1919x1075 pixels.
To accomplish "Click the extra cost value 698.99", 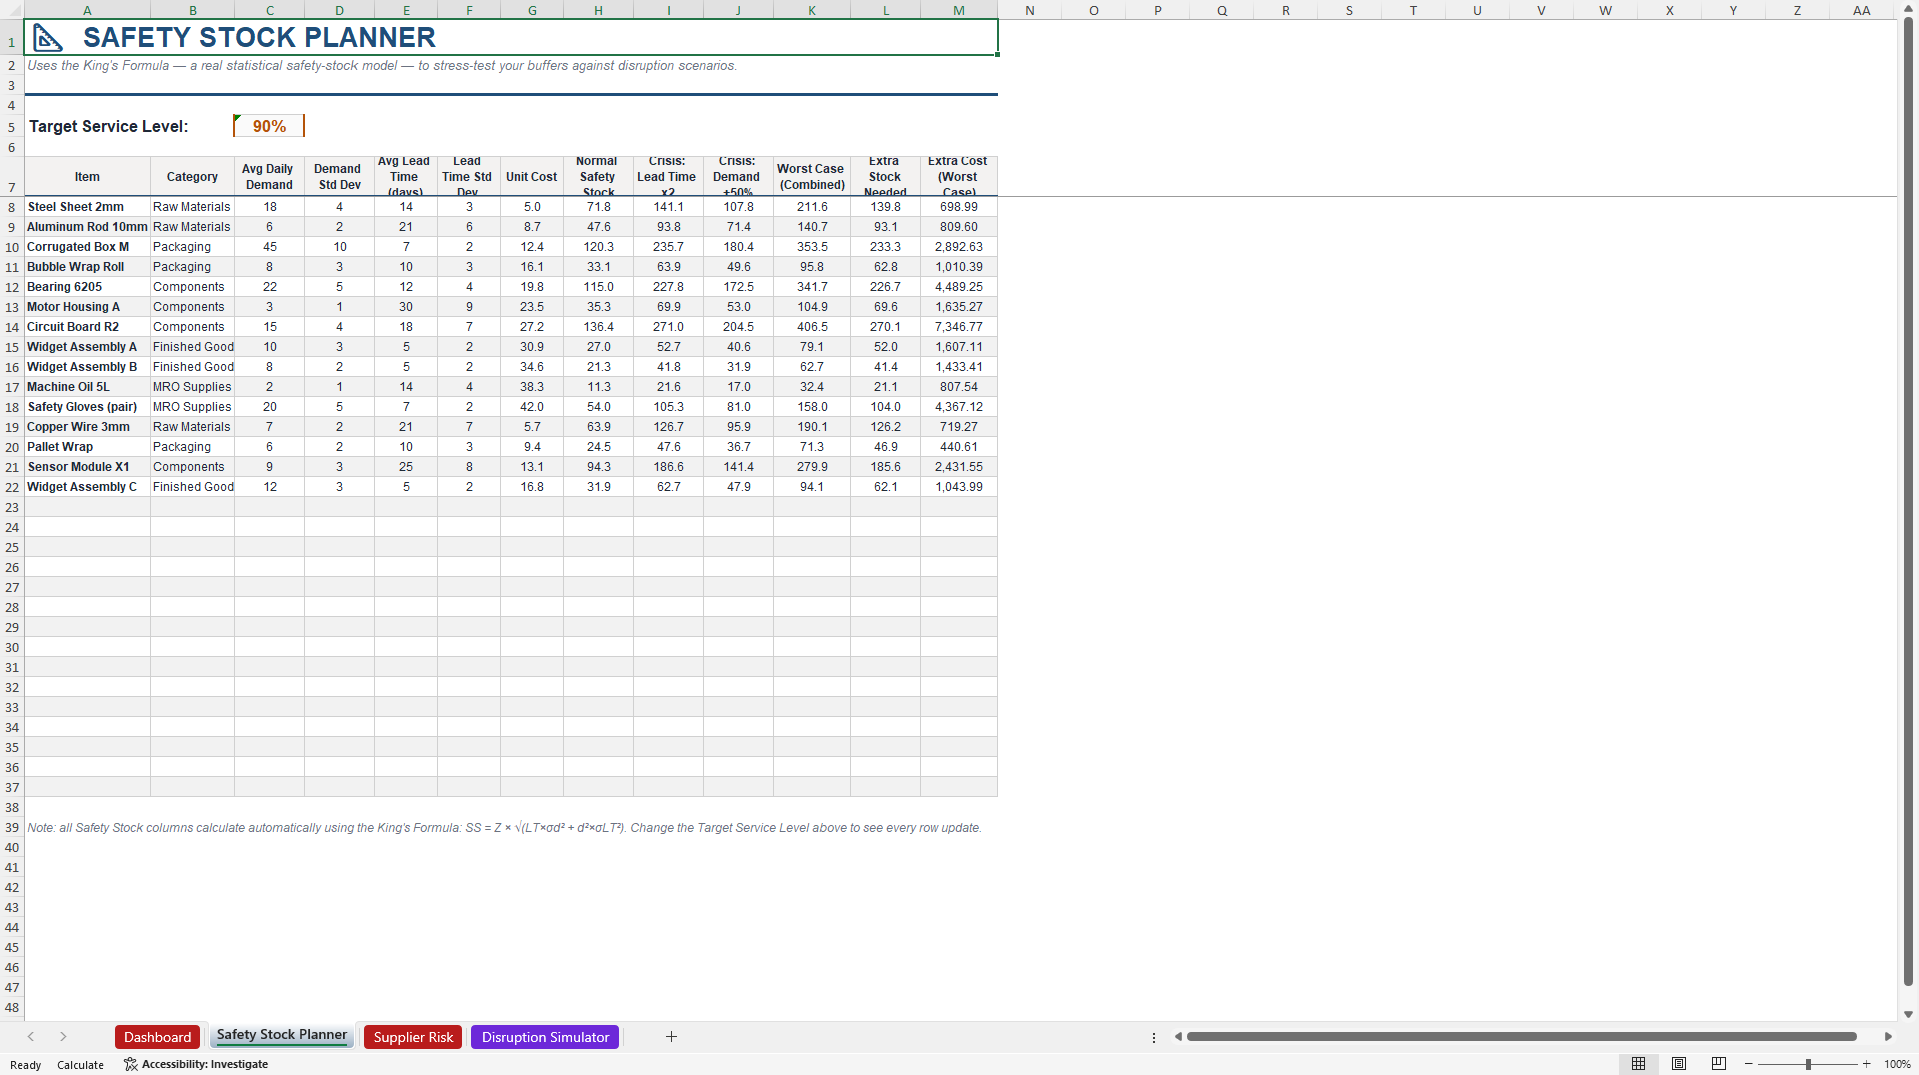I will pos(958,207).
